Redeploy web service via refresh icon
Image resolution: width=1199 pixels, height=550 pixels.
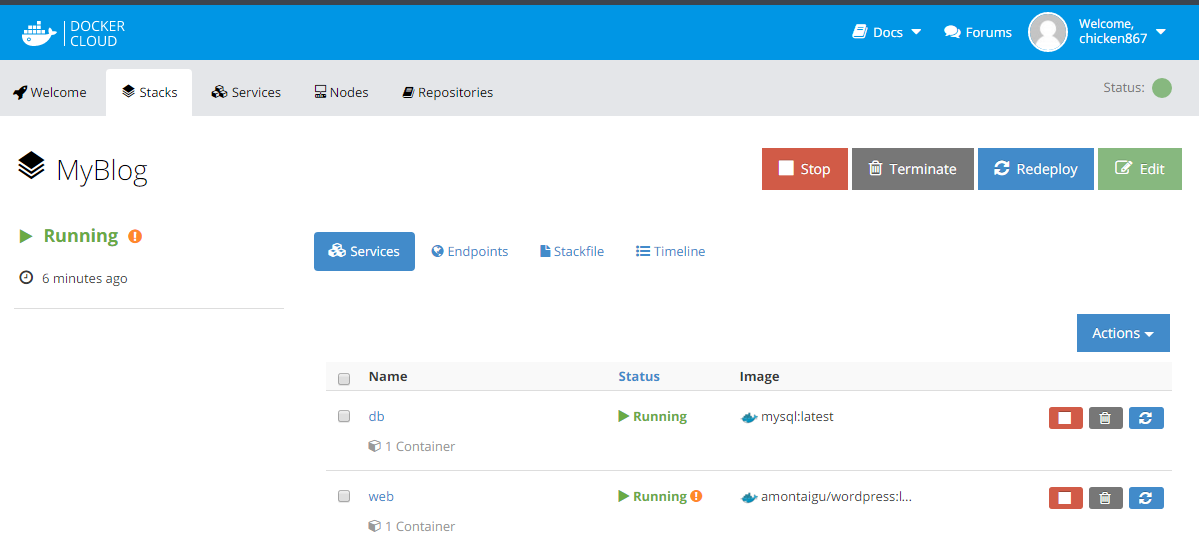pos(1146,498)
